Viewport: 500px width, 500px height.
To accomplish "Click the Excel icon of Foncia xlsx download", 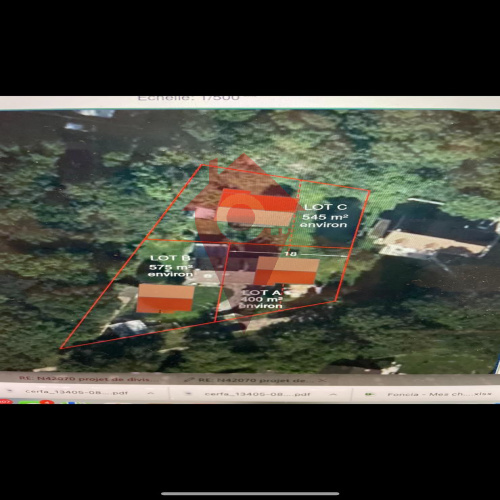I will click(368, 394).
